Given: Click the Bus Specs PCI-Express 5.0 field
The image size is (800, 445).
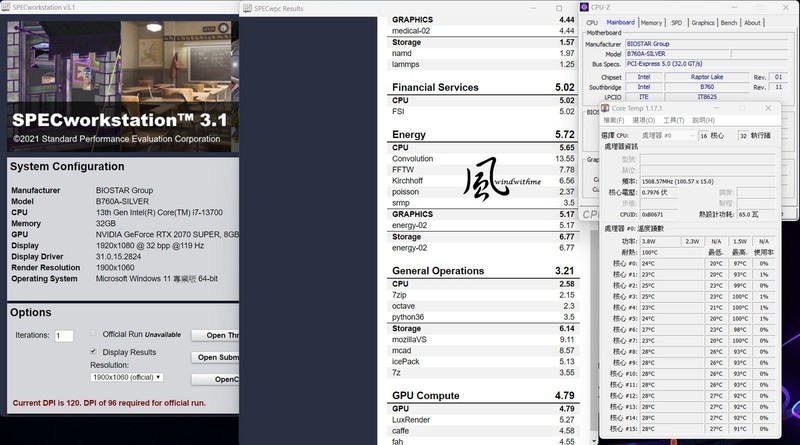Looking at the screenshot, I should pyautogui.click(x=707, y=64).
